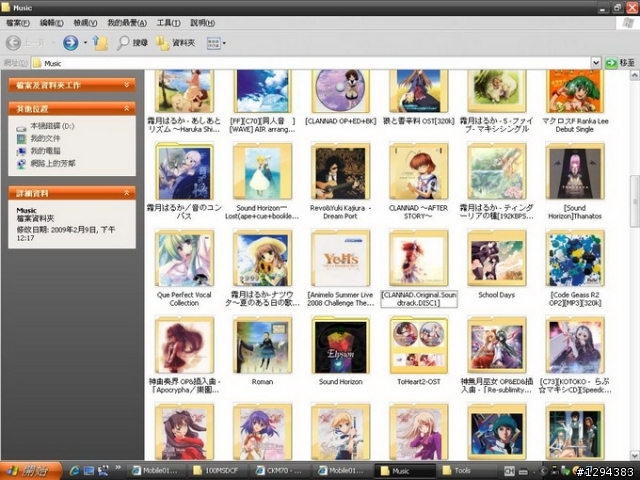
Task: Select the CLANNAD ~AFTER STORY~ folder
Action: (418, 181)
